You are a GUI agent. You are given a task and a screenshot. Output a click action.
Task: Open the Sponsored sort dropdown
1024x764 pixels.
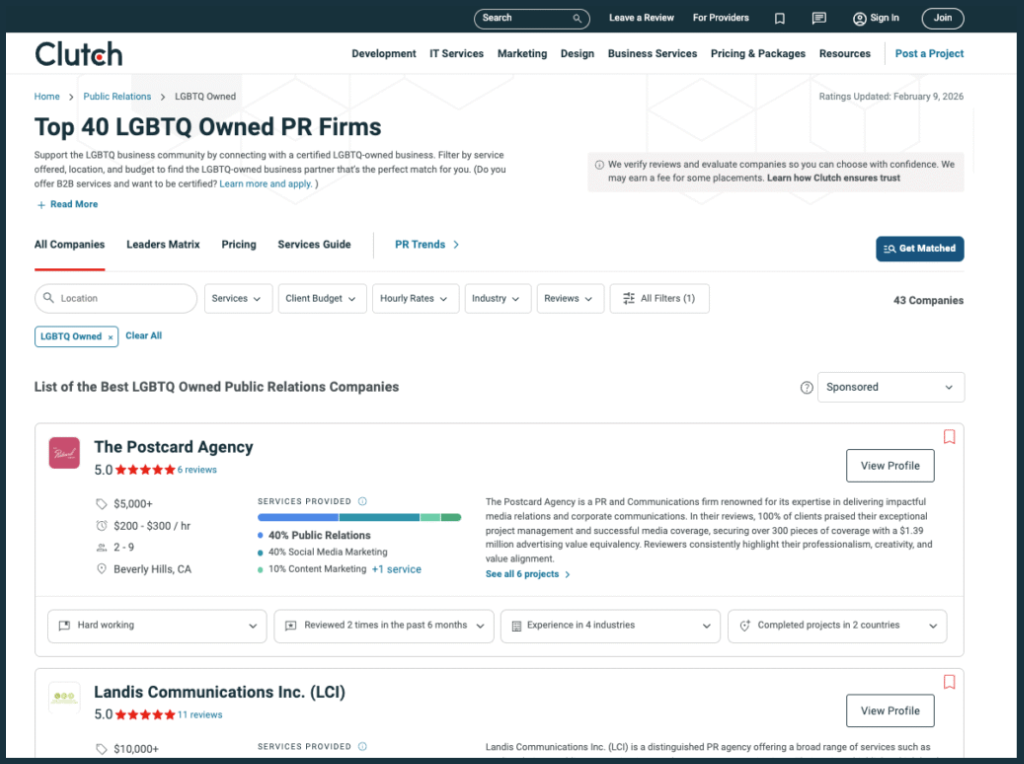(890, 387)
